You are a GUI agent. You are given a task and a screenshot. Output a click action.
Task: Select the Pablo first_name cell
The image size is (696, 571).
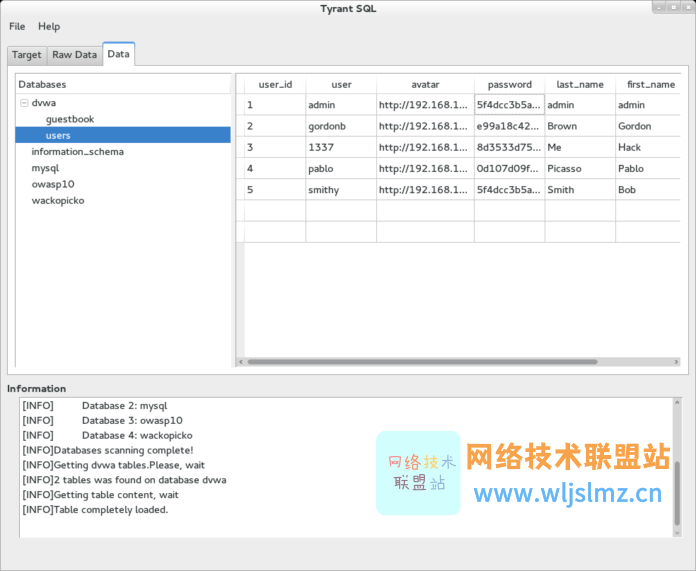pos(648,169)
